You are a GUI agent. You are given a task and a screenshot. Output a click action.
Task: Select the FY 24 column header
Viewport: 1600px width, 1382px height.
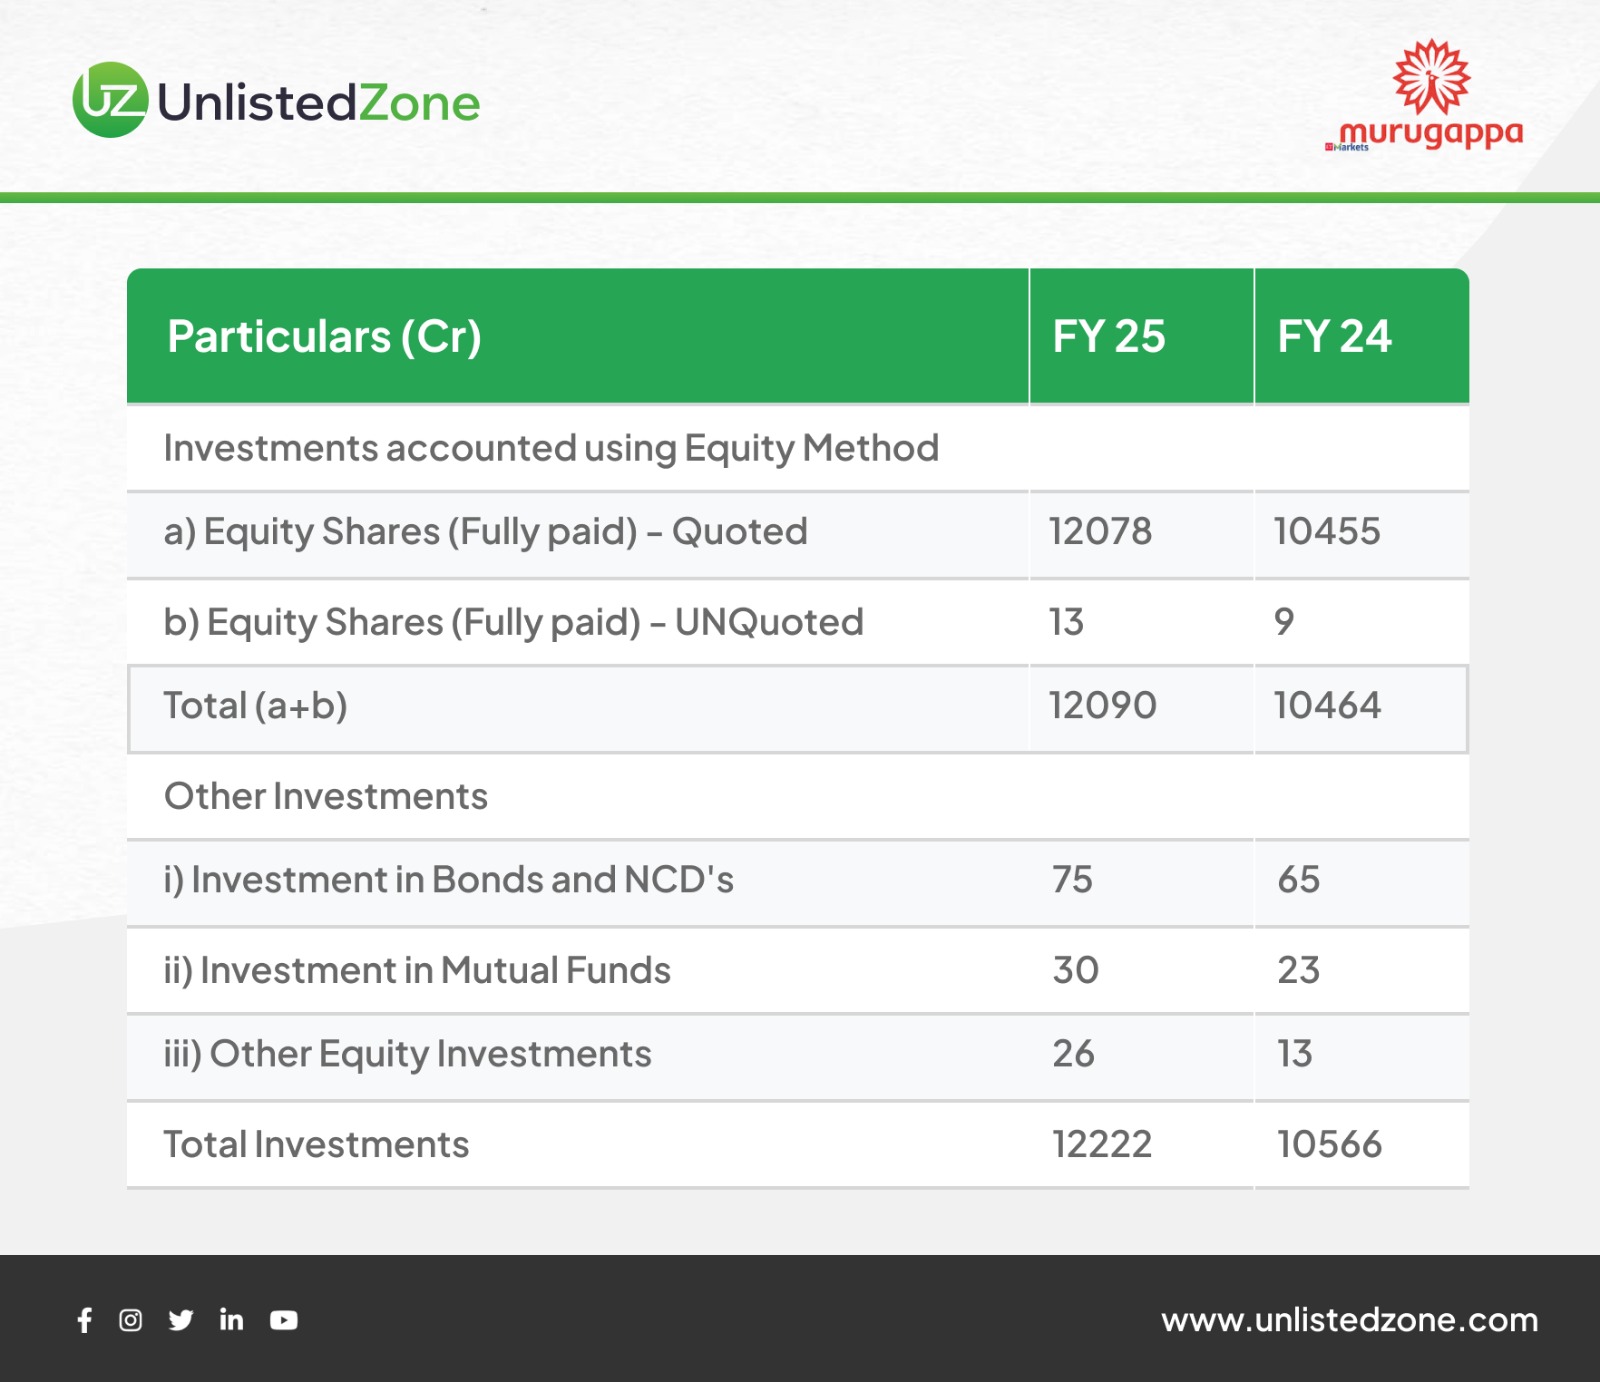[1334, 336]
